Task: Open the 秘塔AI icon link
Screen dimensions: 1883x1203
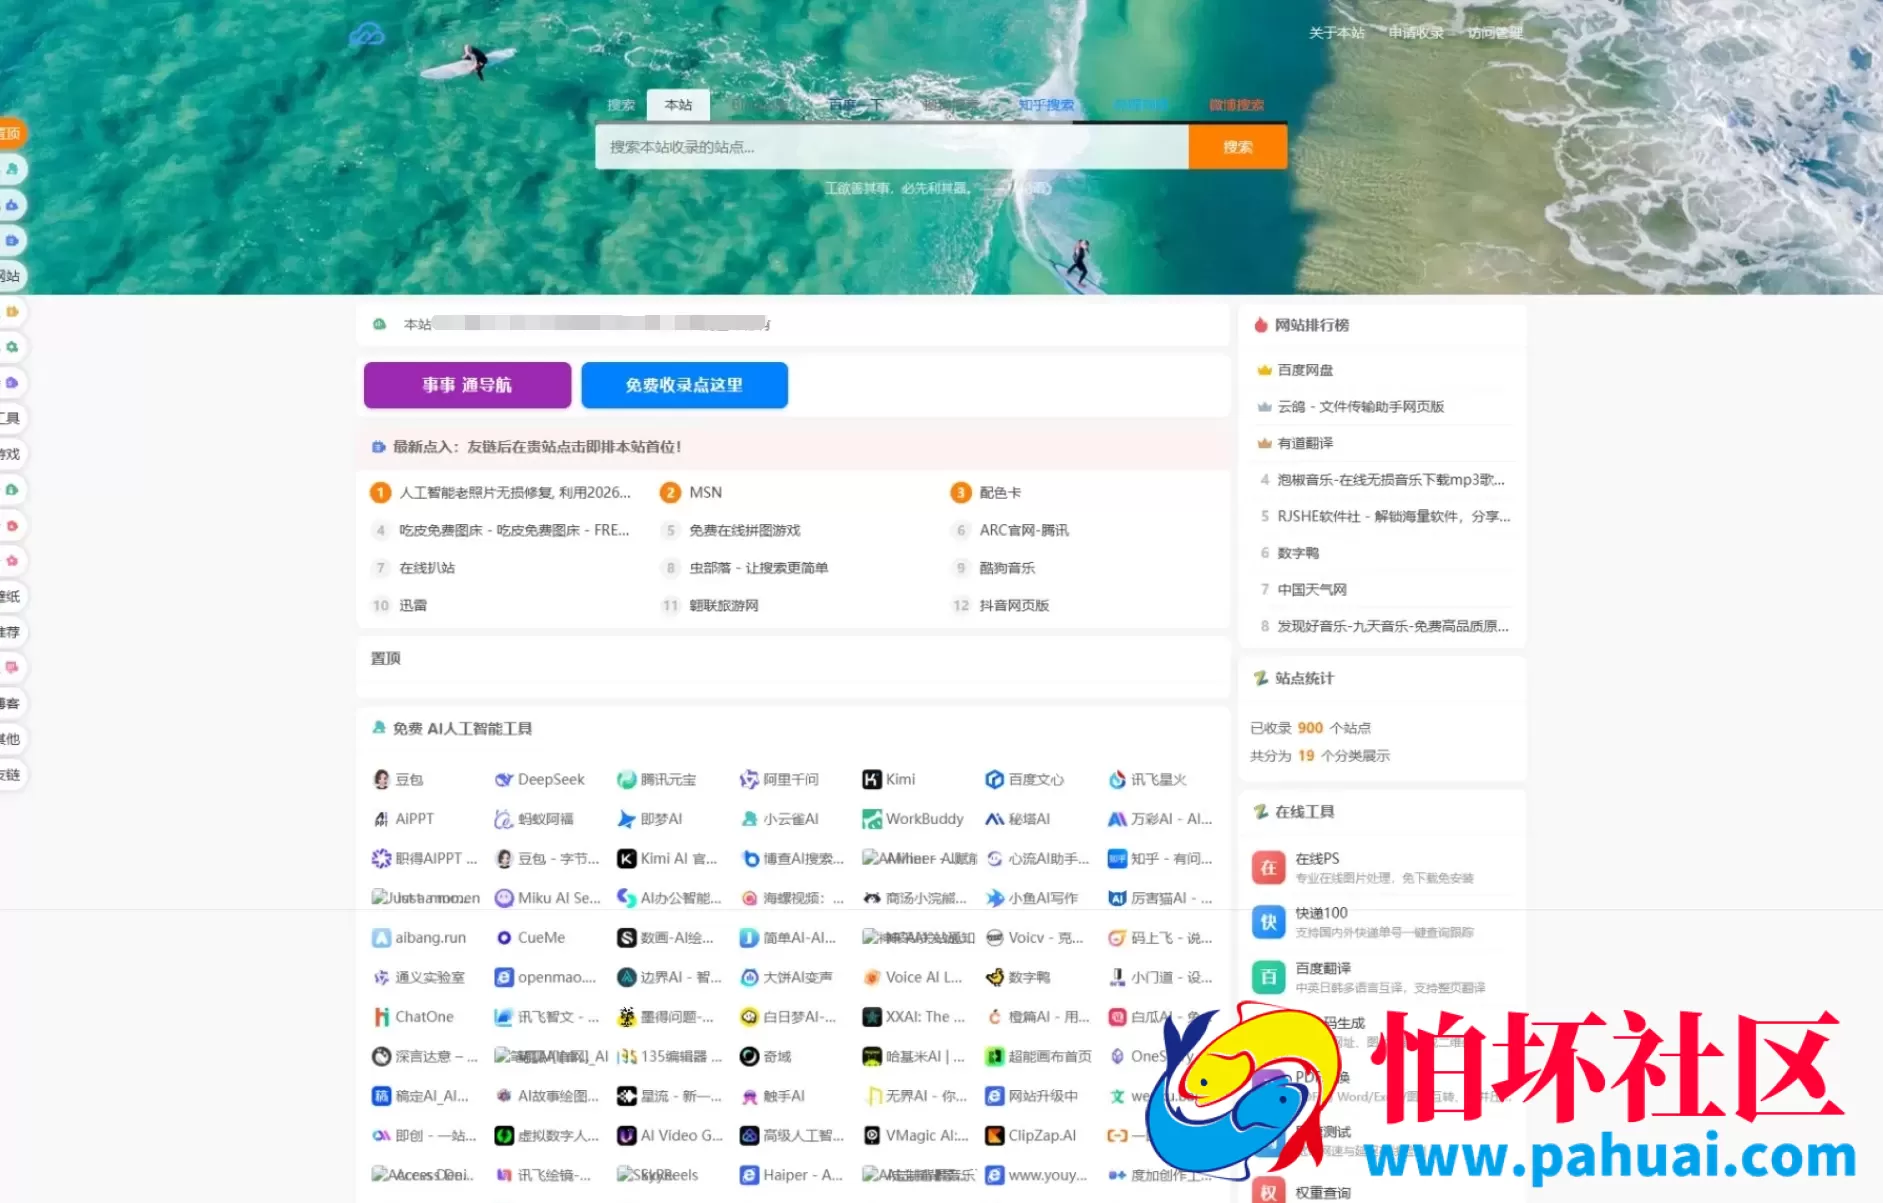Action: (994, 819)
